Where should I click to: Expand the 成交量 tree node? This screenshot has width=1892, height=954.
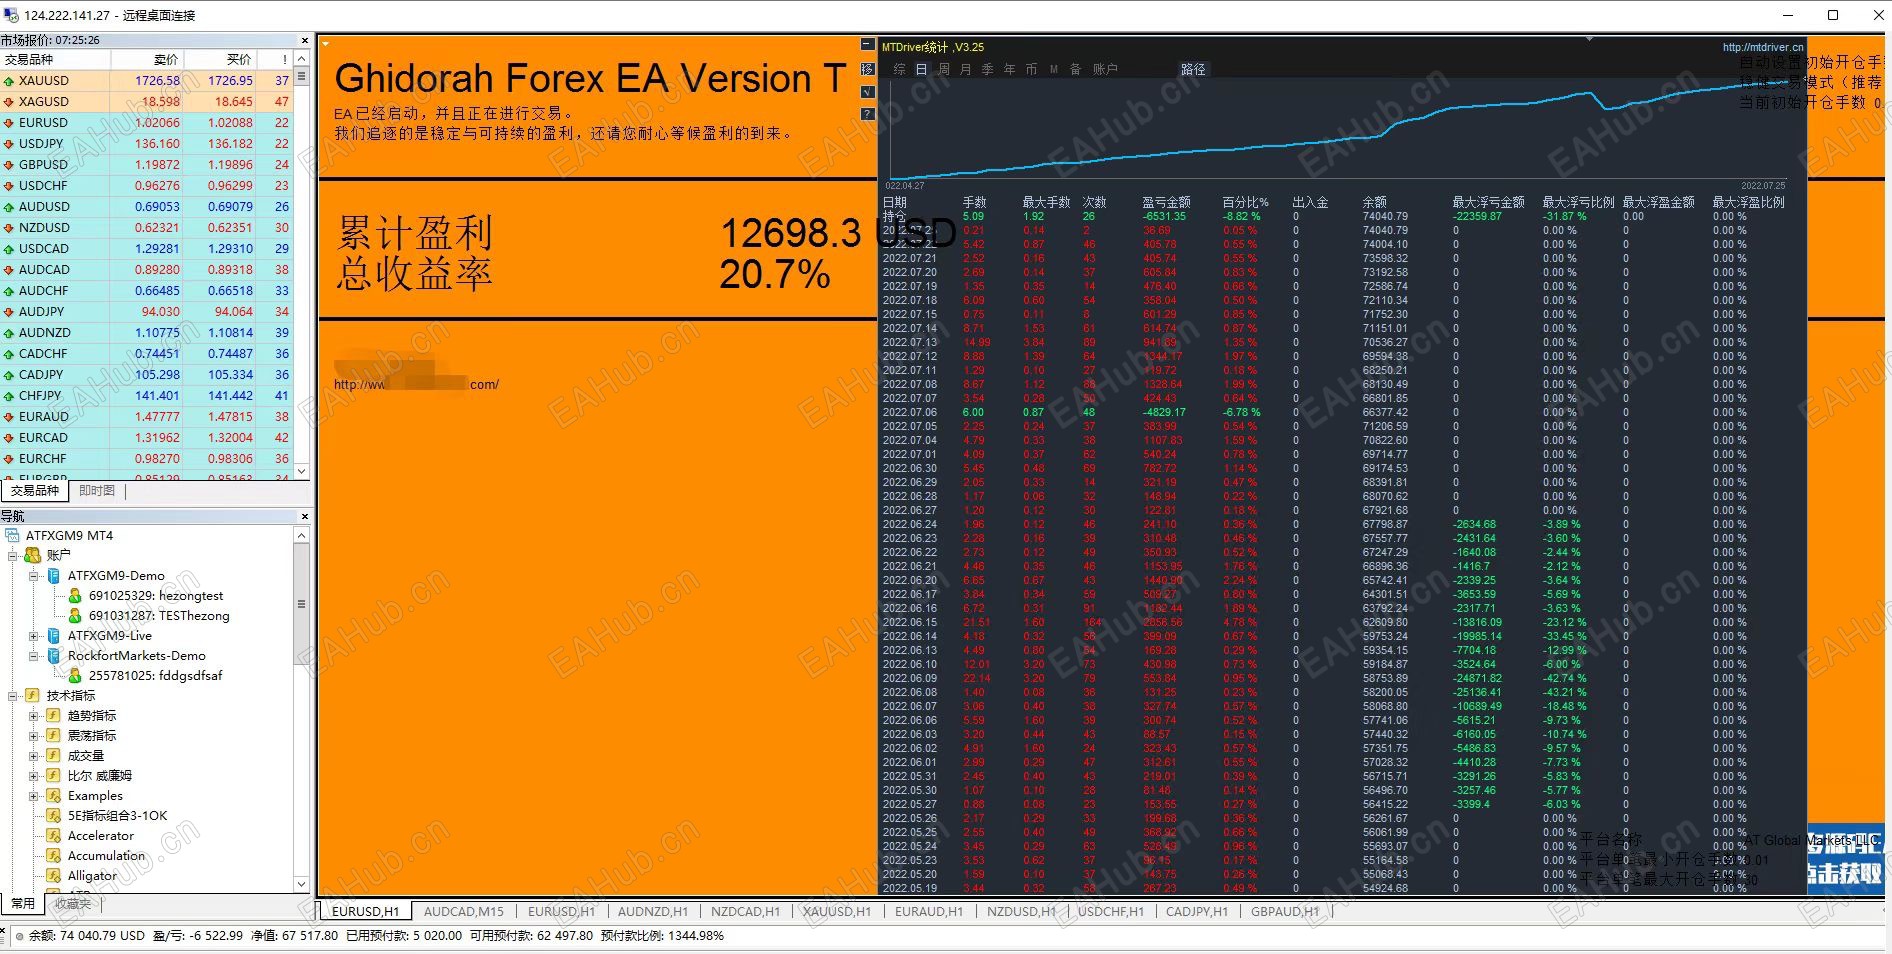(34, 756)
